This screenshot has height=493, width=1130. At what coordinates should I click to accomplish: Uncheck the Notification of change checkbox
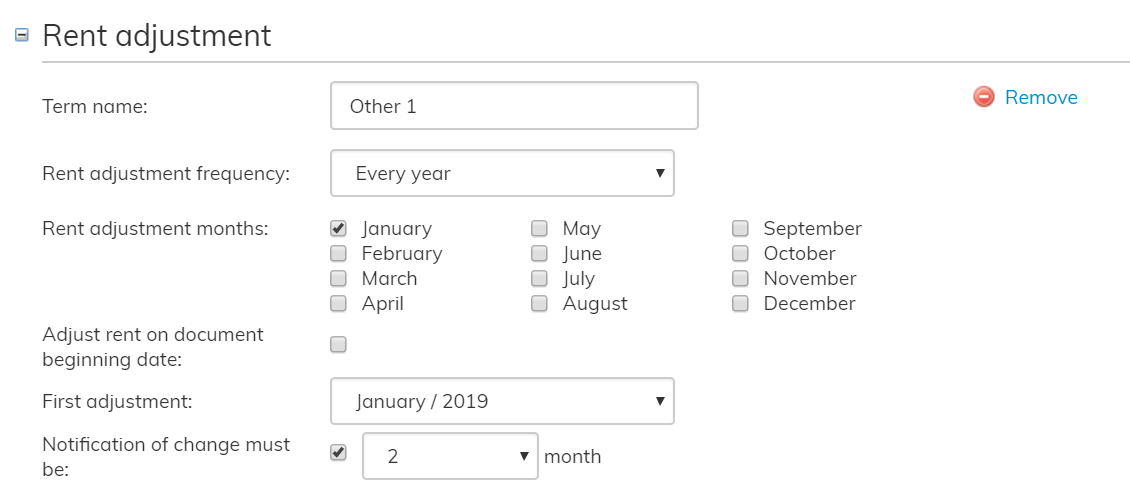click(x=338, y=453)
